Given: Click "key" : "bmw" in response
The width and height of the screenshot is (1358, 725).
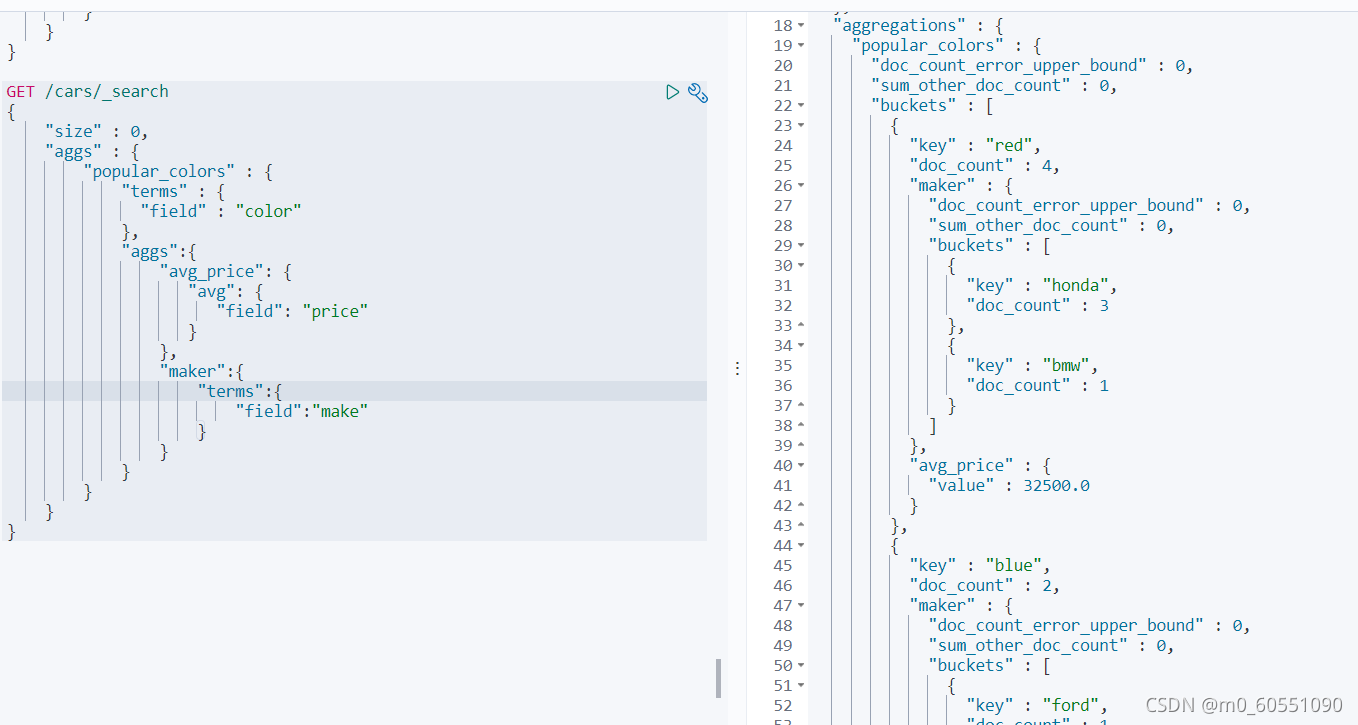Looking at the screenshot, I should pos(1033,365).
